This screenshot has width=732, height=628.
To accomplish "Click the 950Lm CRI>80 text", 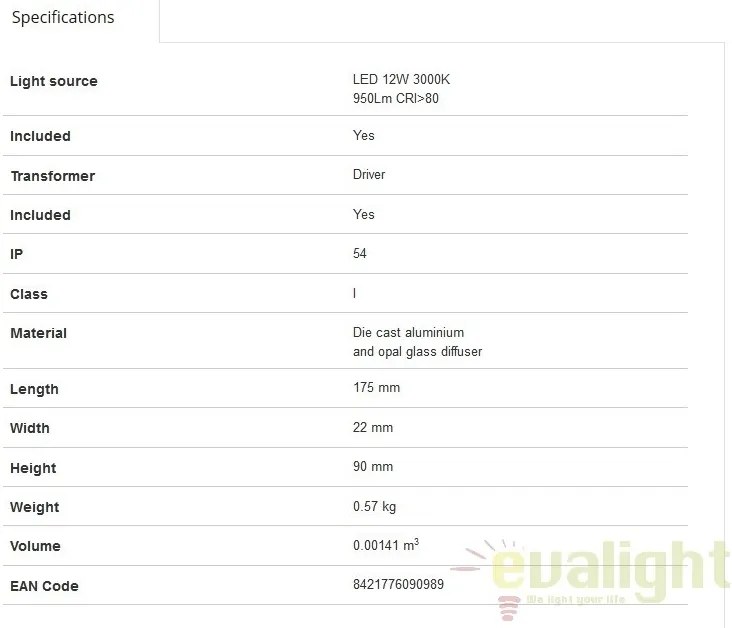I will (396, 99).
